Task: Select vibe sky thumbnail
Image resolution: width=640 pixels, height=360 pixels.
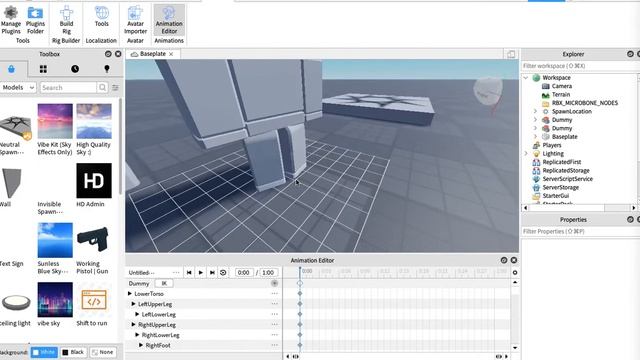Action: (x=55, y=300)
